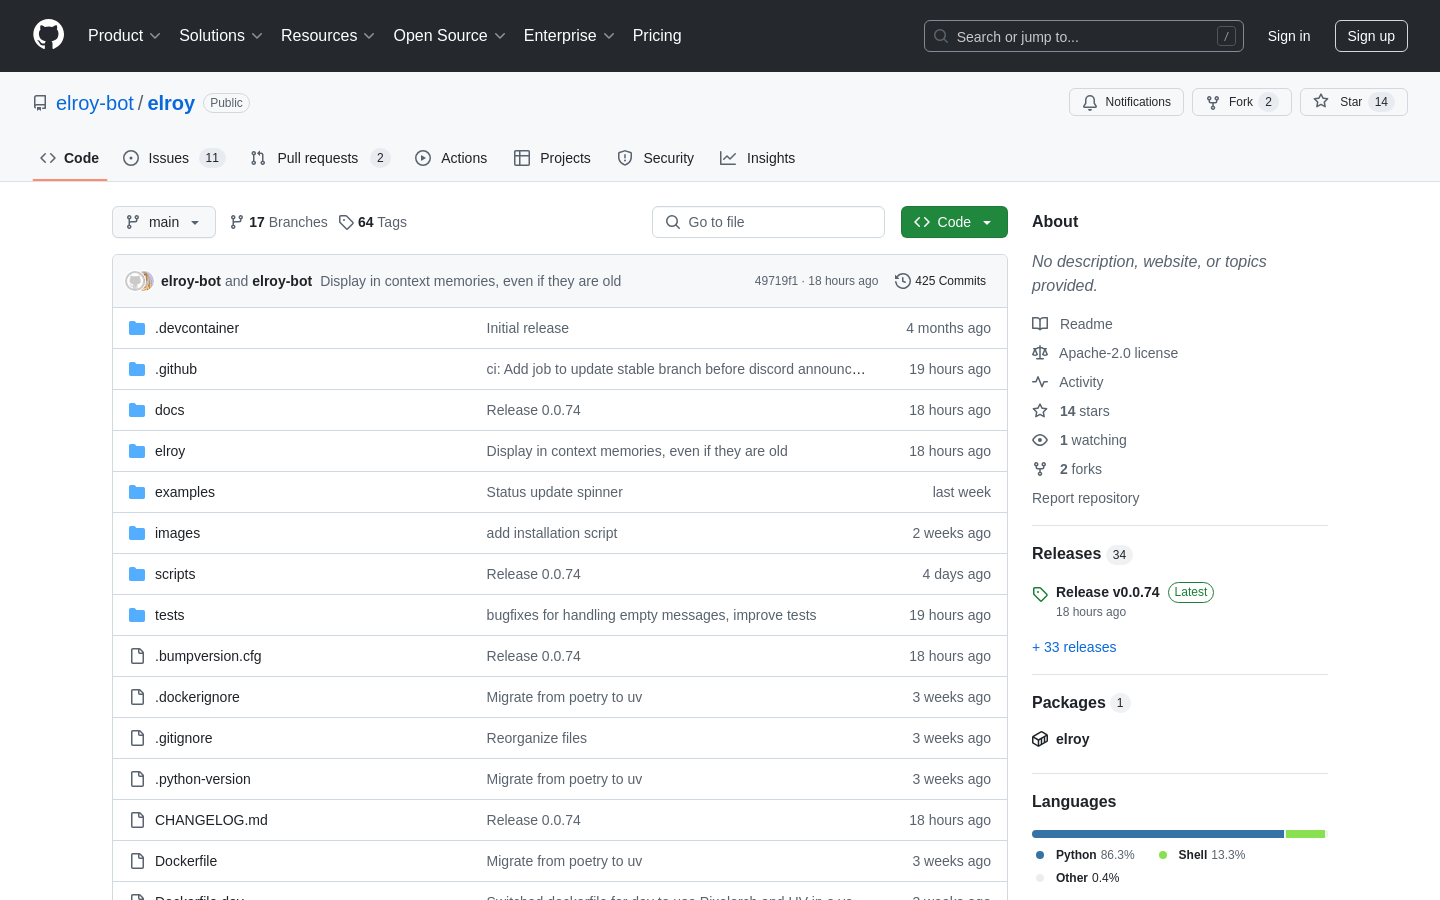
Task: Open the green Code dropdown button
Action: [954, 222]
